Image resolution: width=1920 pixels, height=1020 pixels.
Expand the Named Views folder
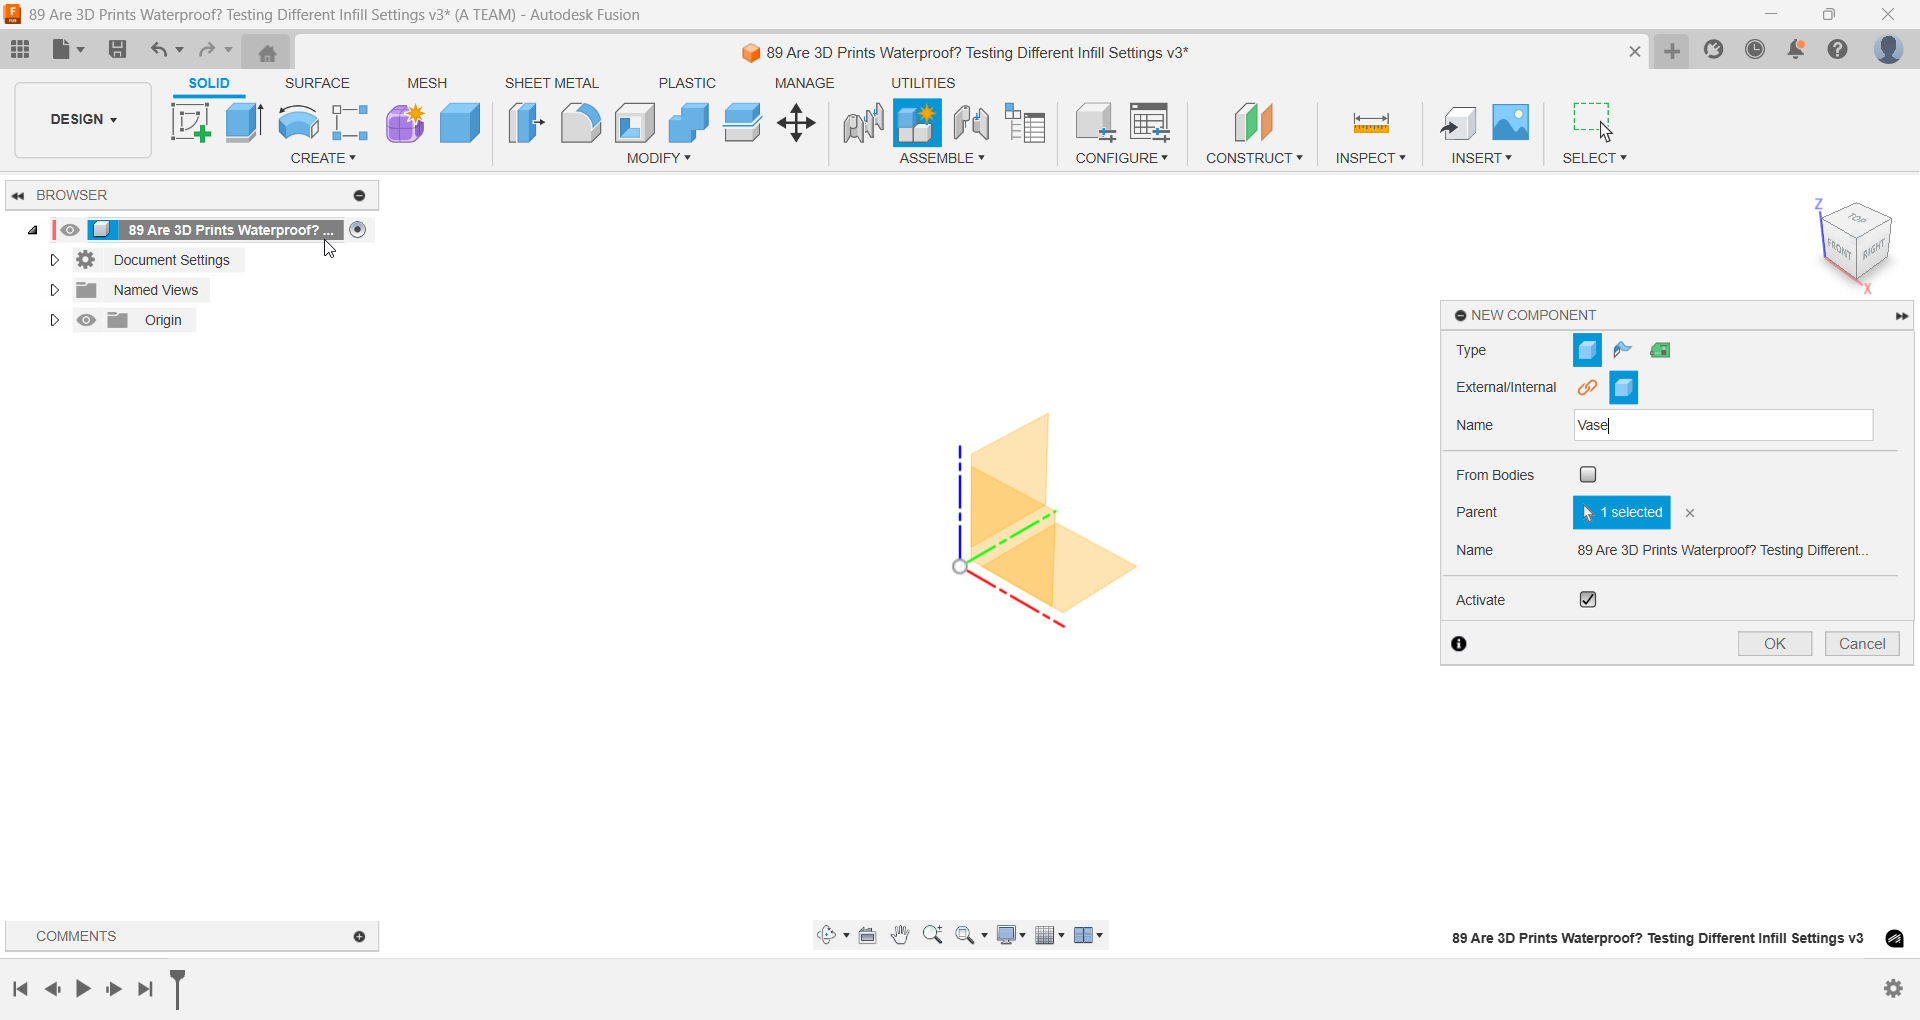[55, 290]
